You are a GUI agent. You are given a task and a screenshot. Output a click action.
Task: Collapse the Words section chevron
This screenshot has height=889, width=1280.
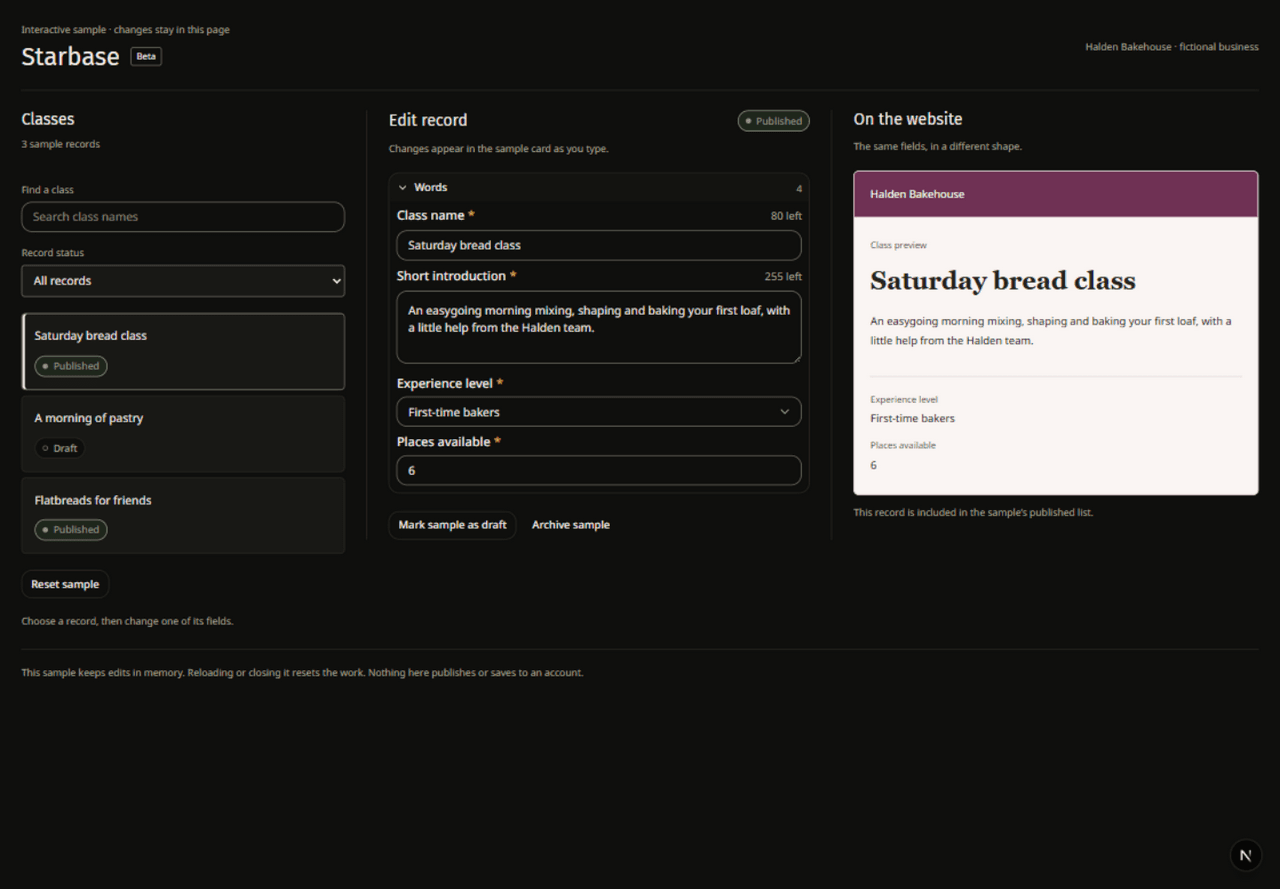[x=403, y=187]
